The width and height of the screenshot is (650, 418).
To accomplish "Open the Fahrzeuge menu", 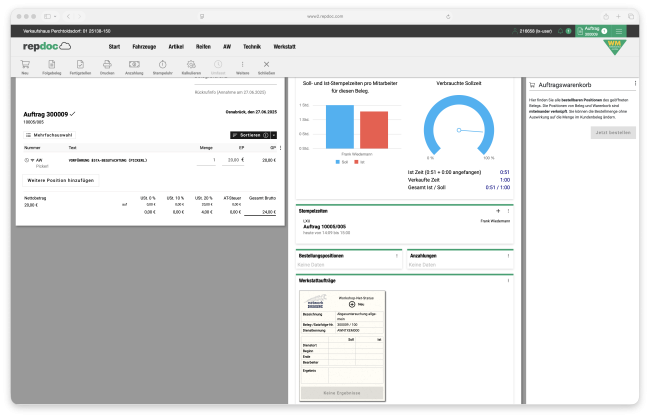I will coord(144,46).
